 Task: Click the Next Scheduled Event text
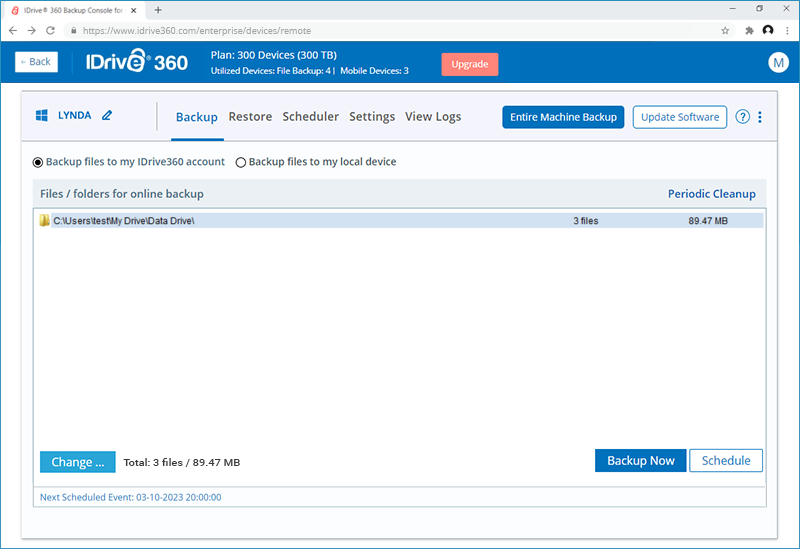pos(131,497)
